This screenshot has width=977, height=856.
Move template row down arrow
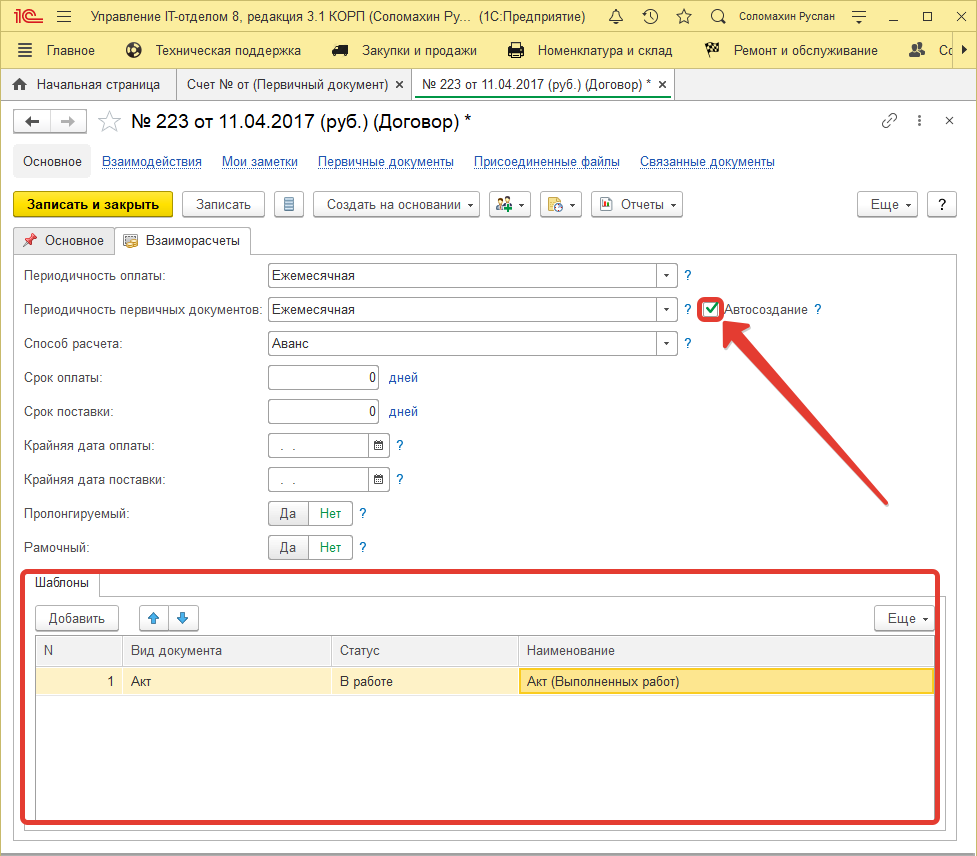pyautogui.click(x=182, y=618)
